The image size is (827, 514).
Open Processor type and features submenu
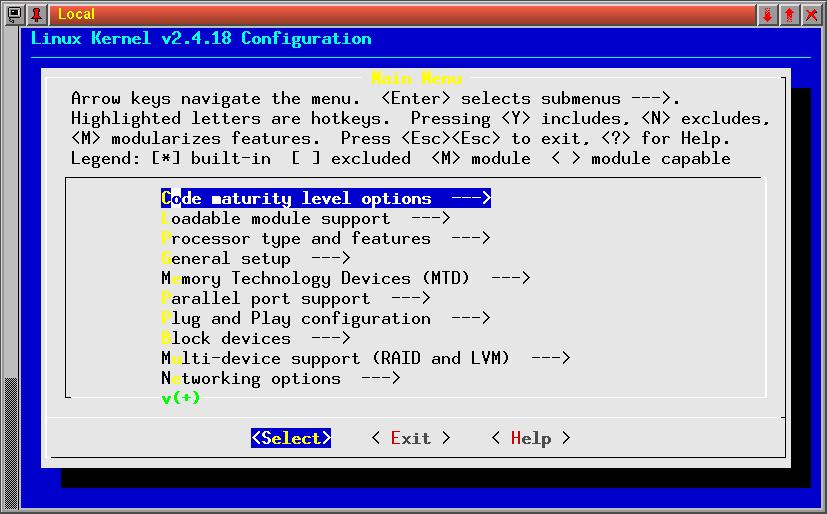click(326, 238)
